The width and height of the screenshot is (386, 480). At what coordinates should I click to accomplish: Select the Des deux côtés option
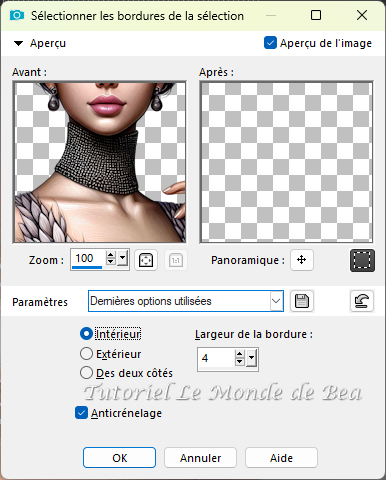tap(86, 373)
